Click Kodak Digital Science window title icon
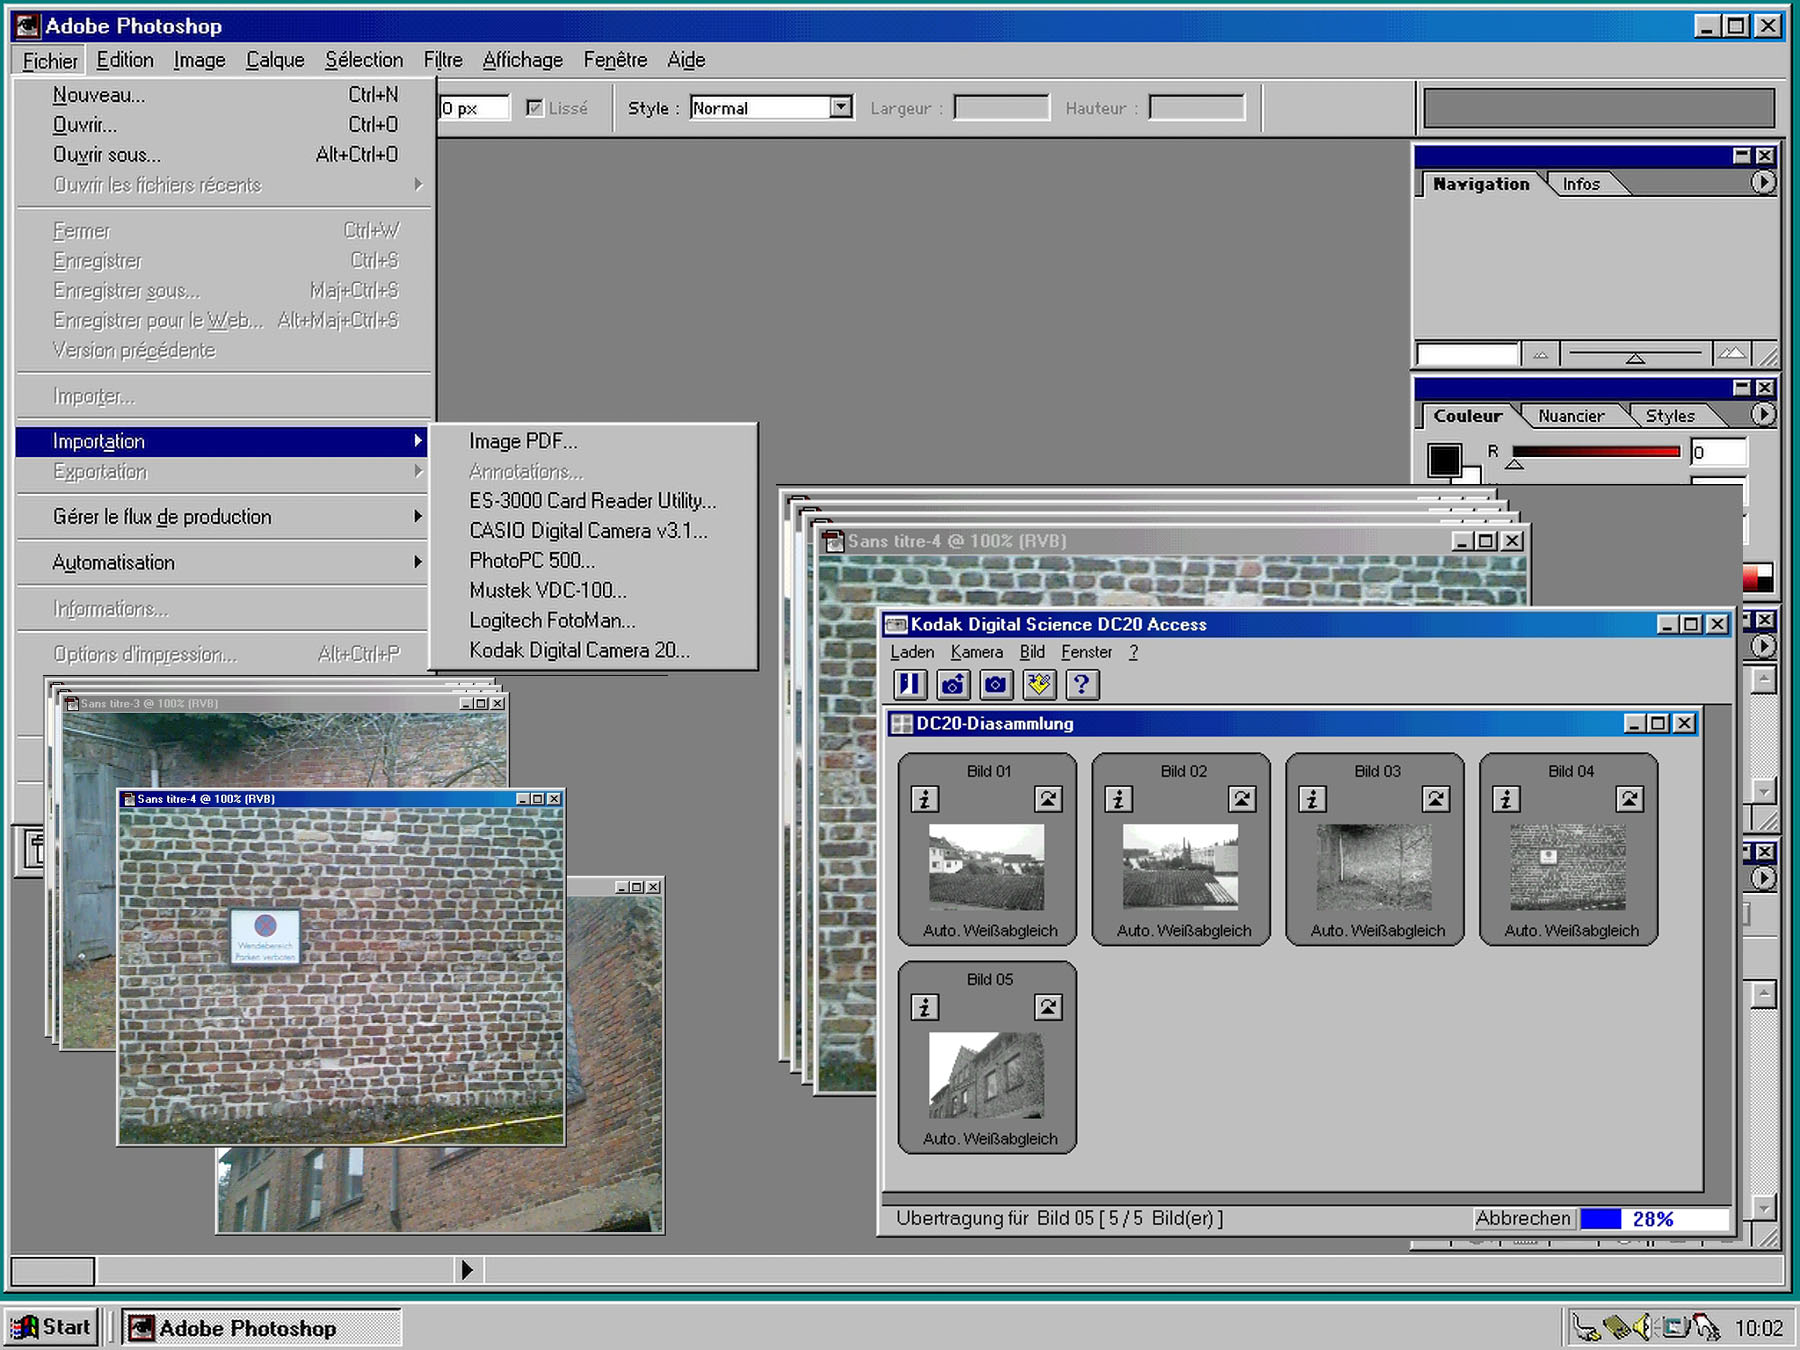1800x1350 pixels. [x=896, y=625]
